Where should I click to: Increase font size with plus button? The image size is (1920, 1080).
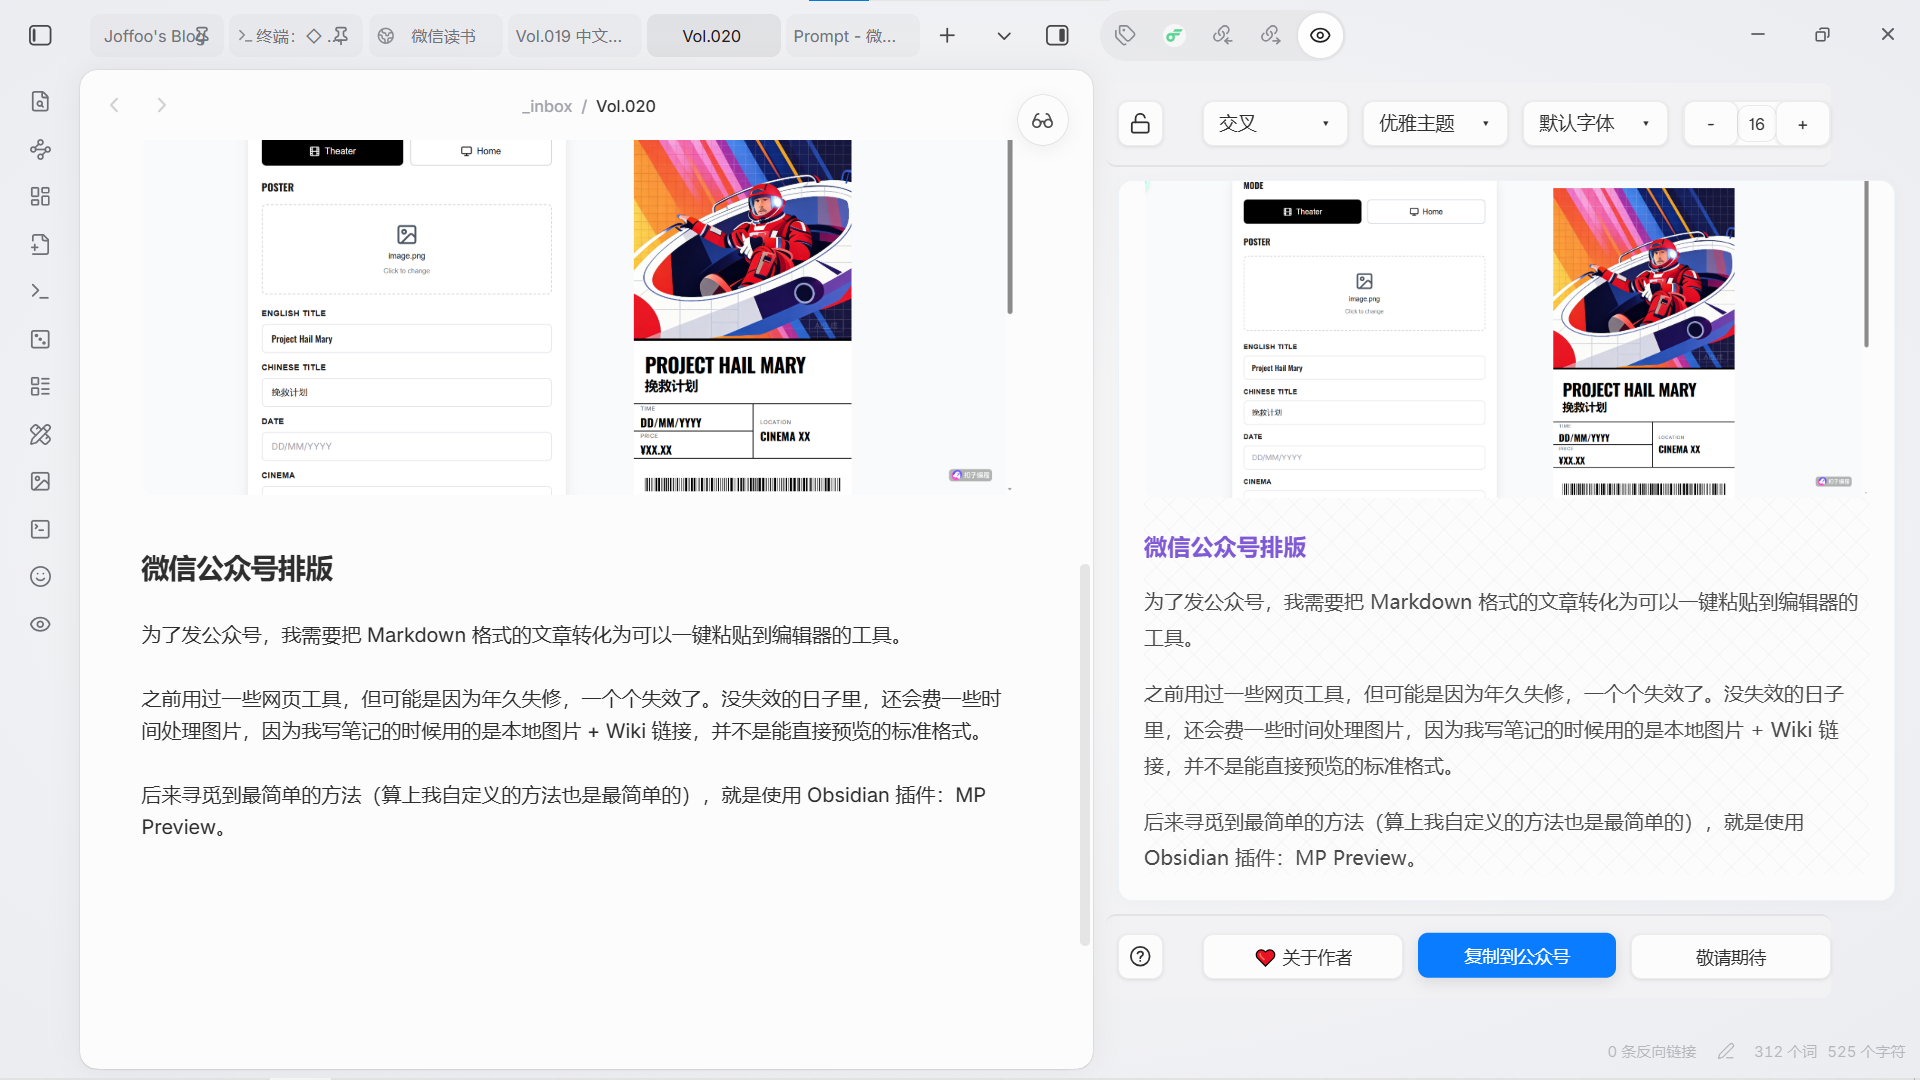point(1802,124)
